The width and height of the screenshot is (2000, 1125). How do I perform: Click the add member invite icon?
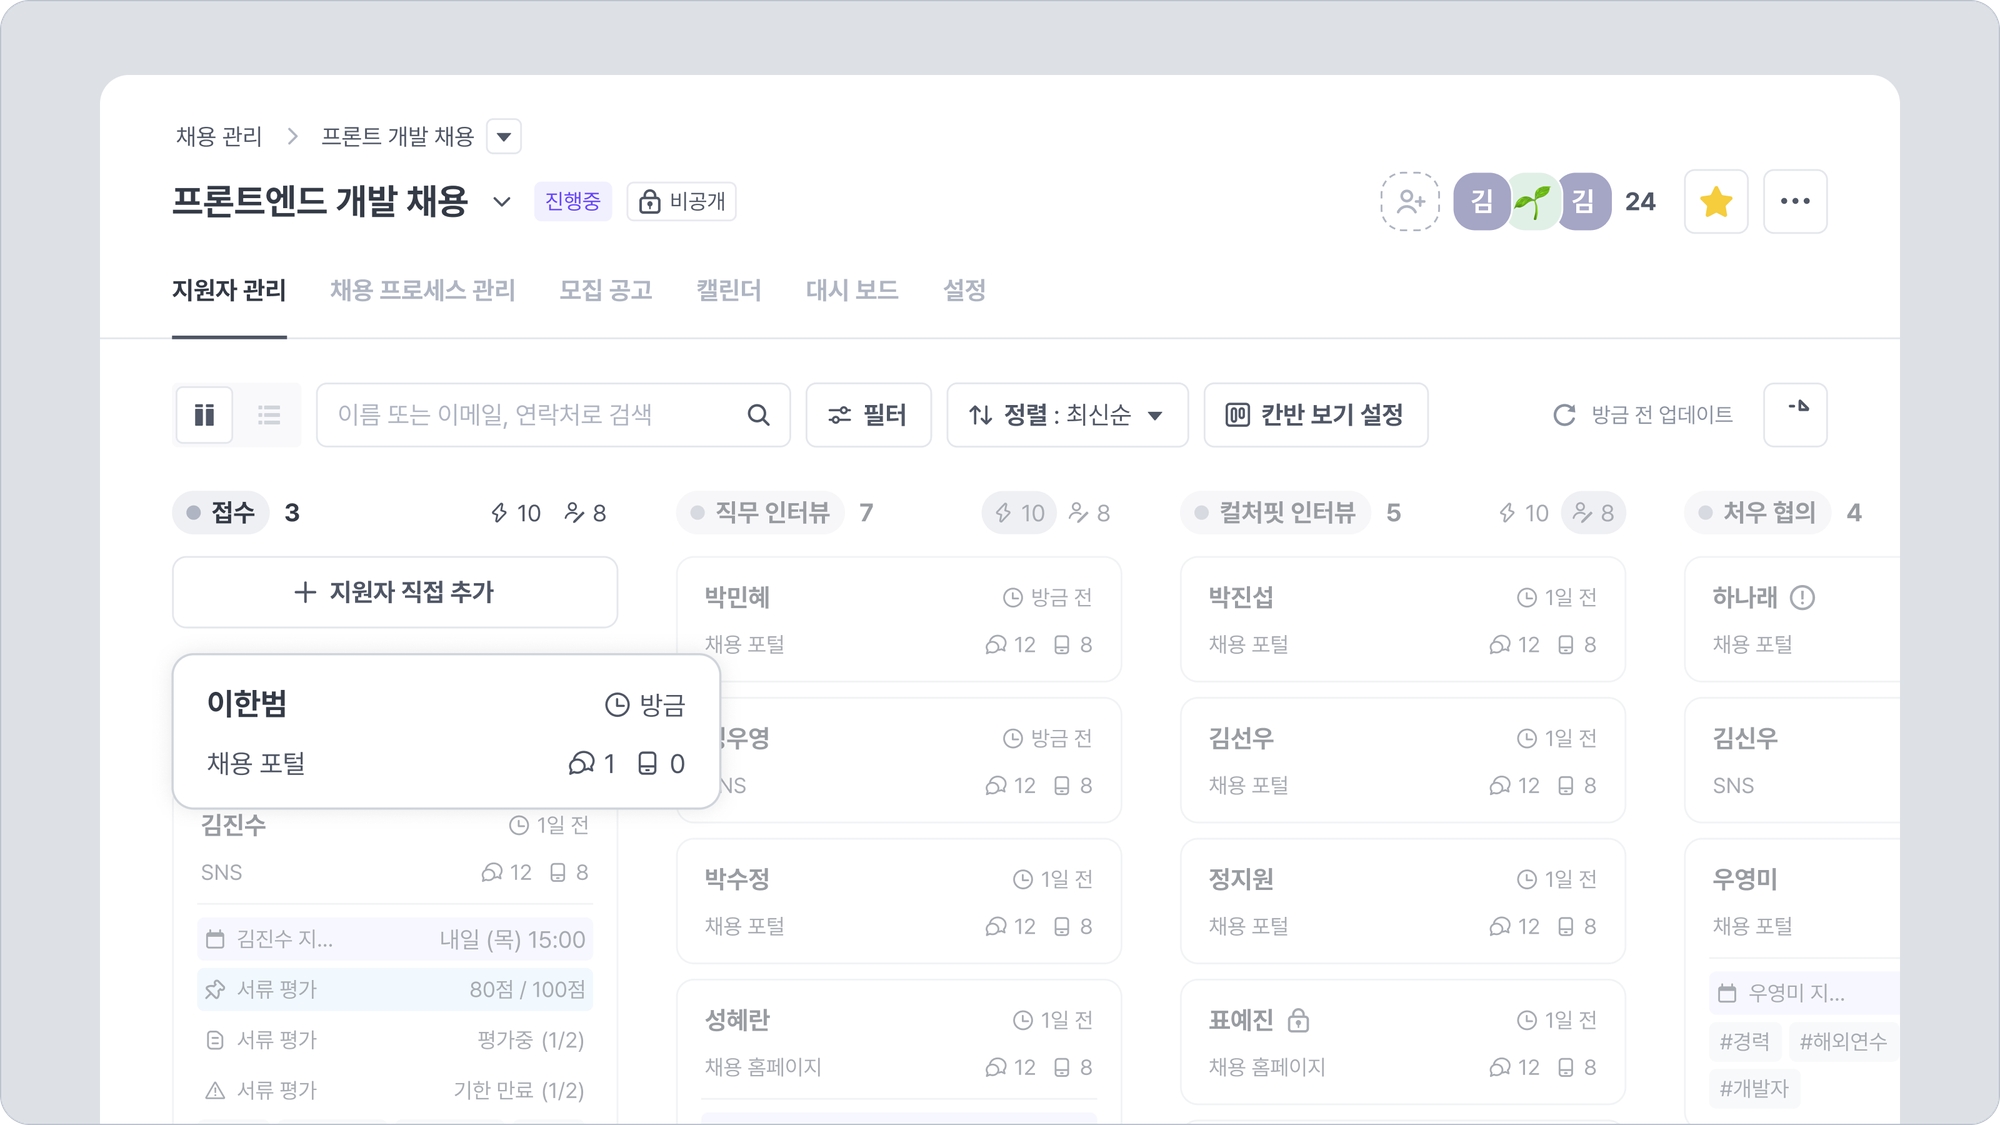pyautogui.click(x=1410, y=202)
